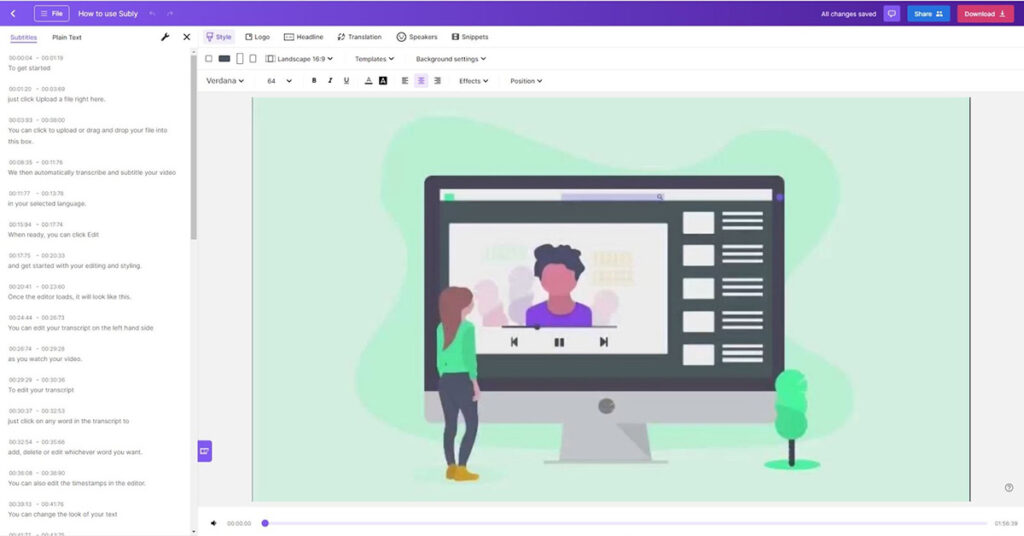Screen dimensions: 1024x536
Task: Expand the Landscape 16:9 dropdown
Action: tap(300, 59)
